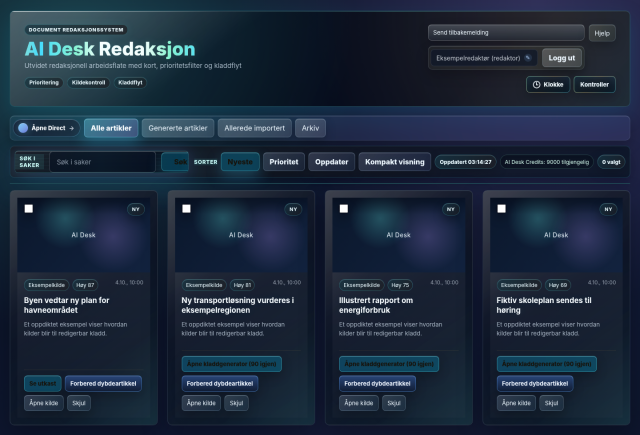Image resolution: width=640 pixels, height=435 pixels.
Task: Click Åpne kilde on transportløsning card
Action: (x=201, y=403)
